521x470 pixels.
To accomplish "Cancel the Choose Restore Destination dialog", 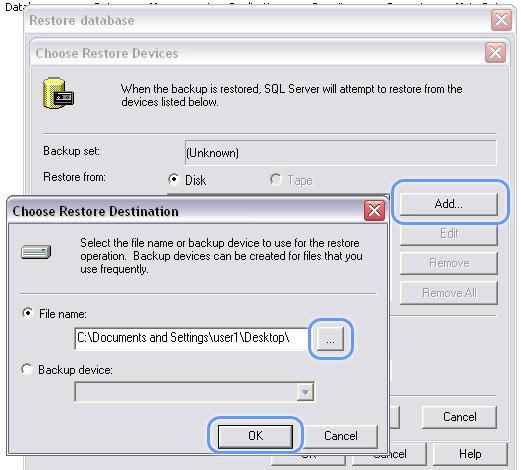I will (341, 436).
